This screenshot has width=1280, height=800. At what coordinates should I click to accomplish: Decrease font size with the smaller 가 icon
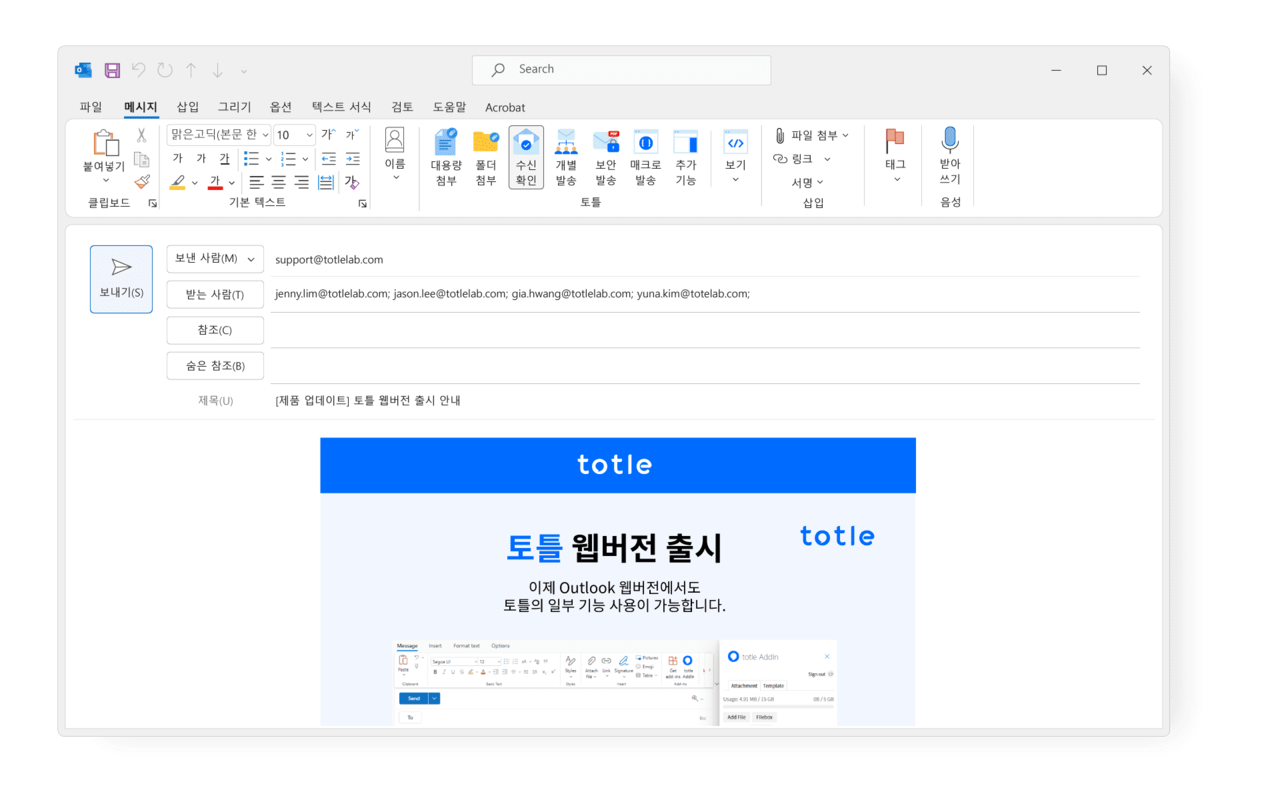[351, 134]
